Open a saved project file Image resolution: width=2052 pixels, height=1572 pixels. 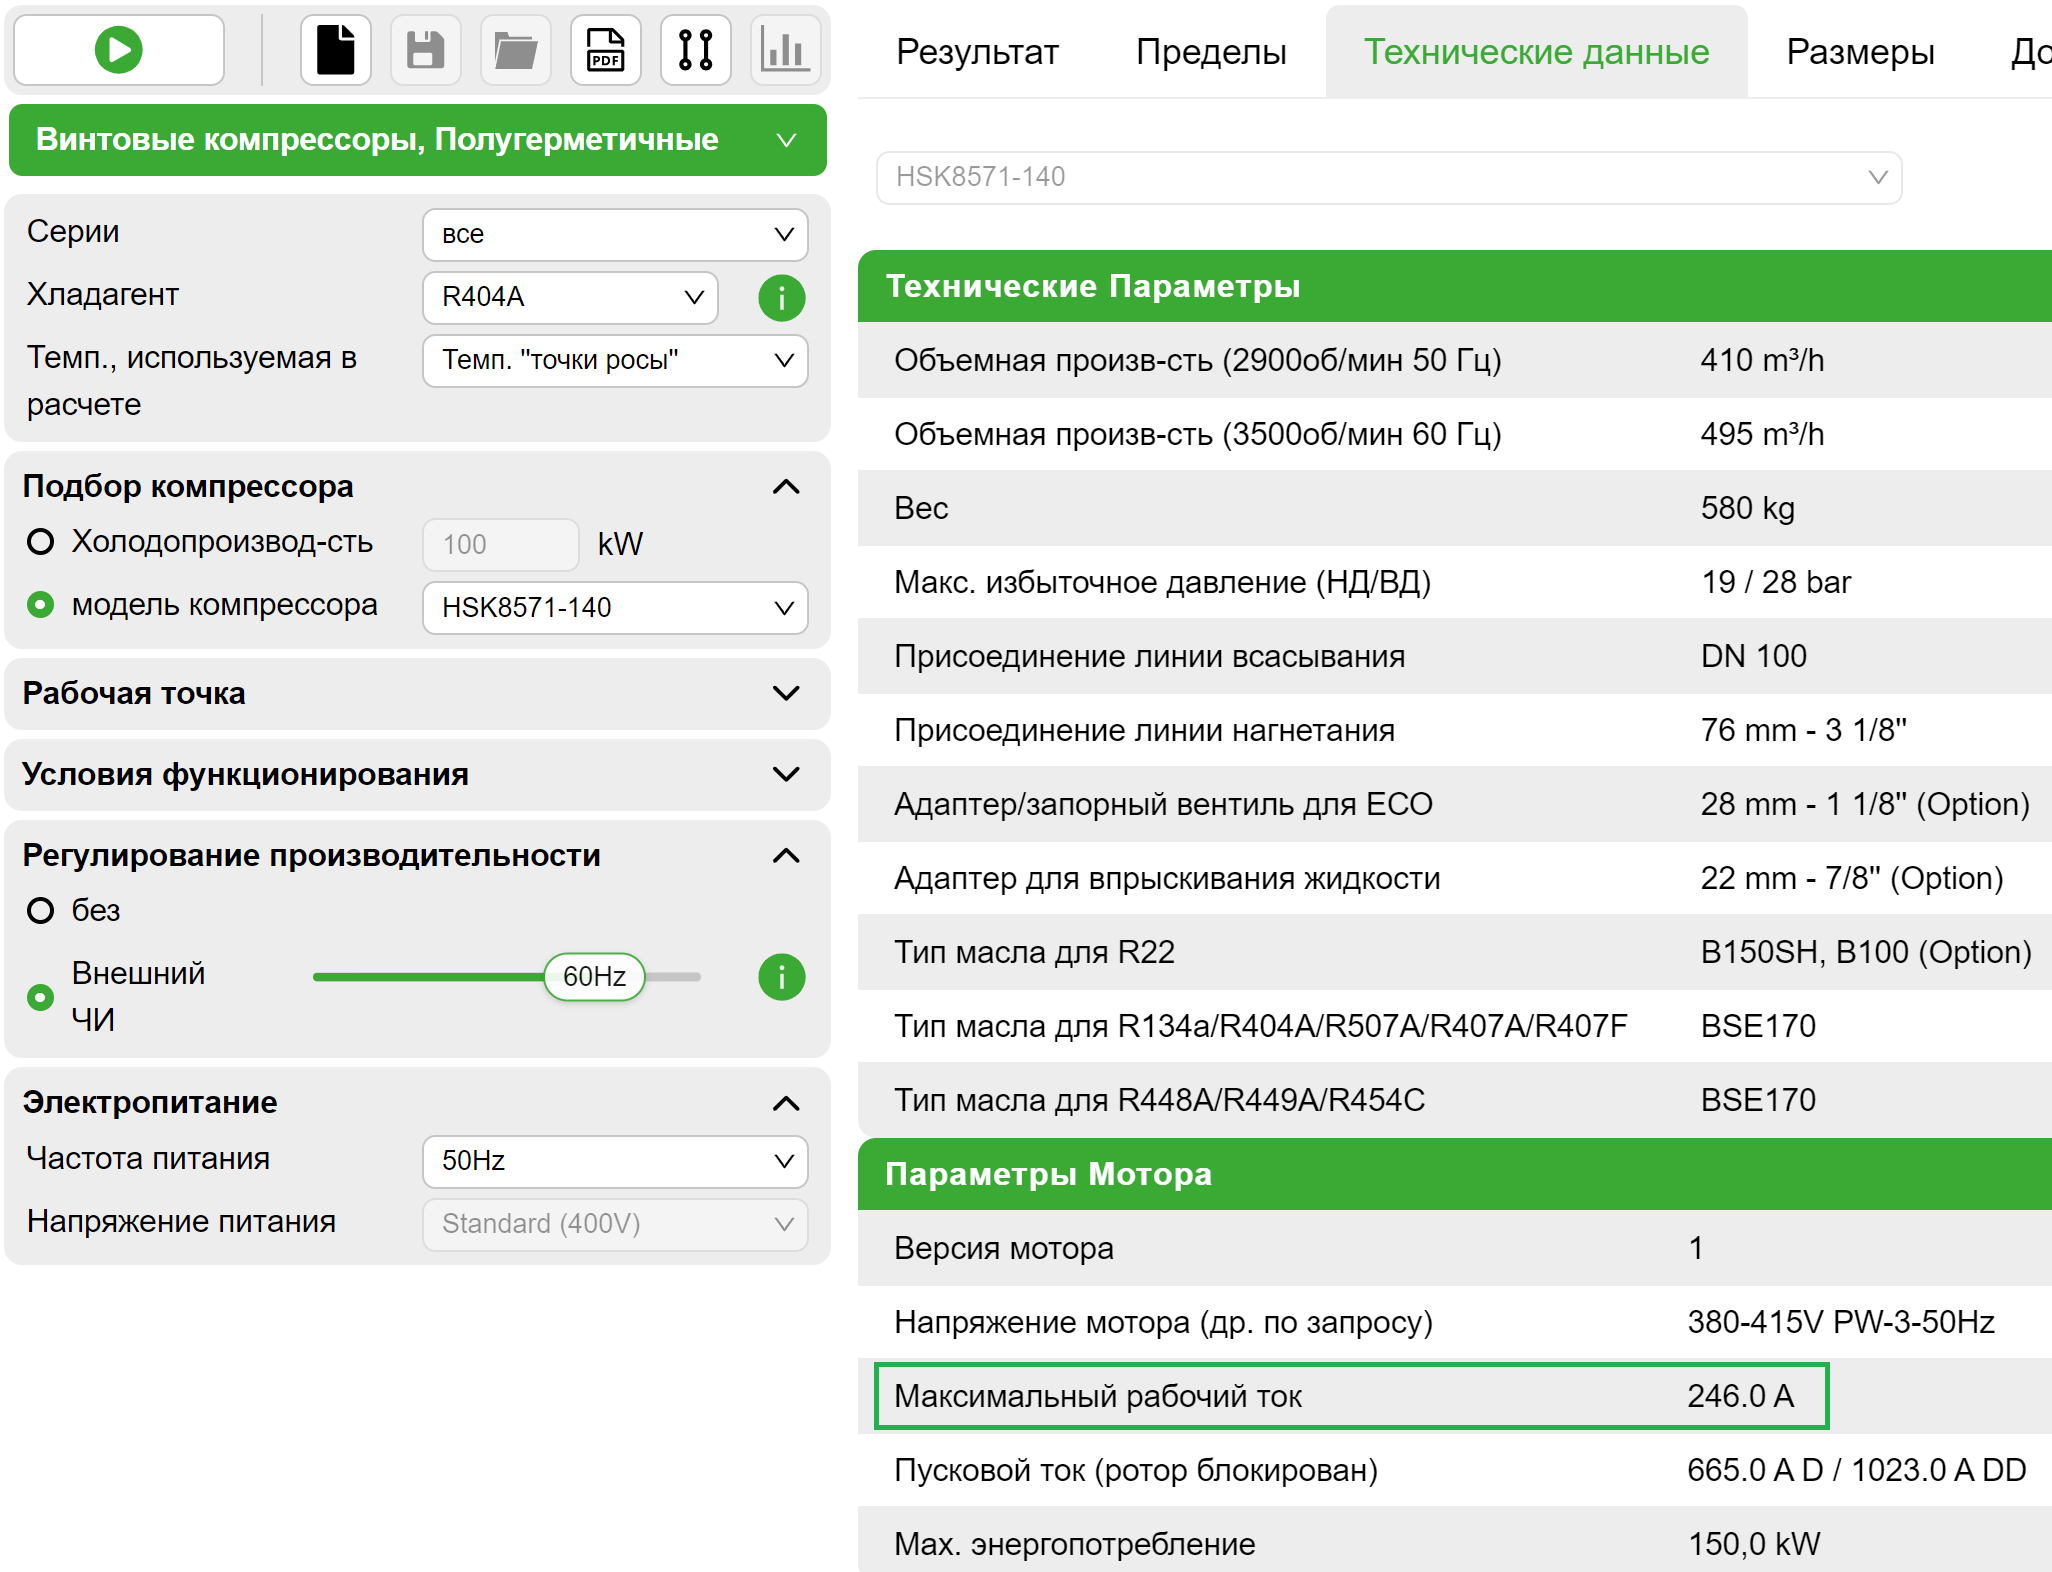tap(515, 49)
